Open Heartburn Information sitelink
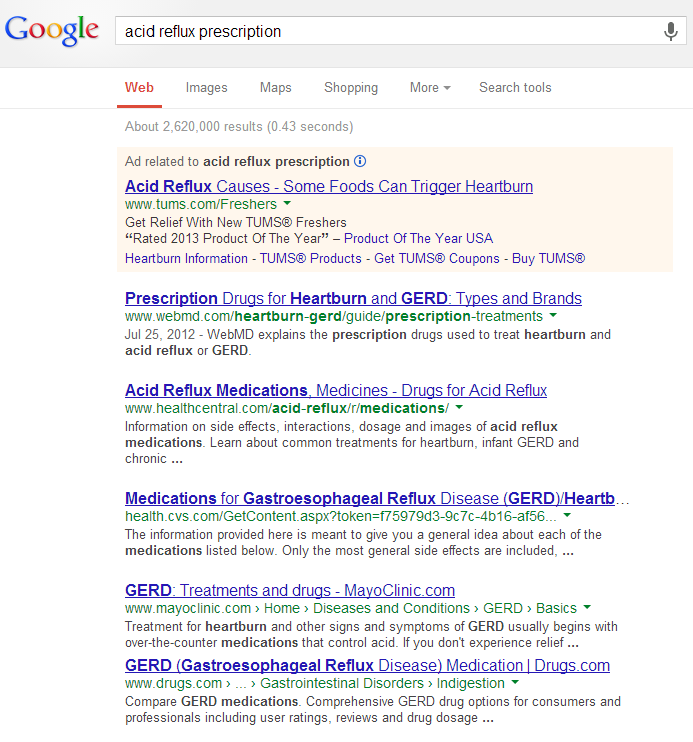Image resolution: width=693 pixels, height=742 pixels. coord(186,259)
